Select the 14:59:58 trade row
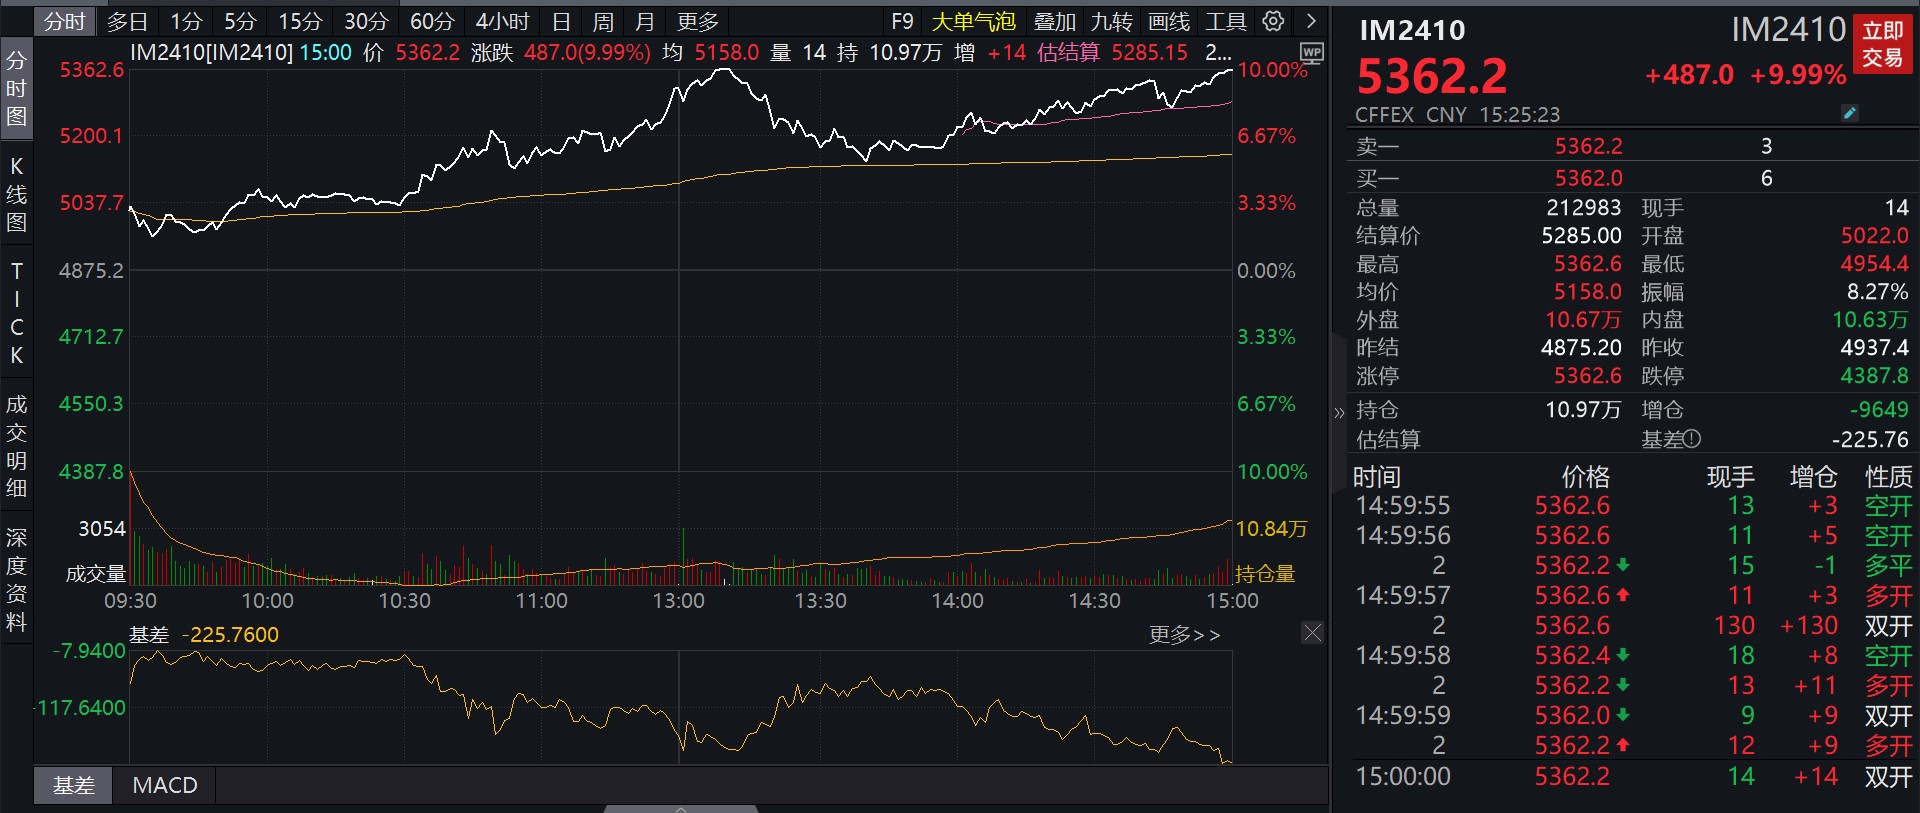Viewport: 1920px width, 813px height. click(x=1632, y=656)
